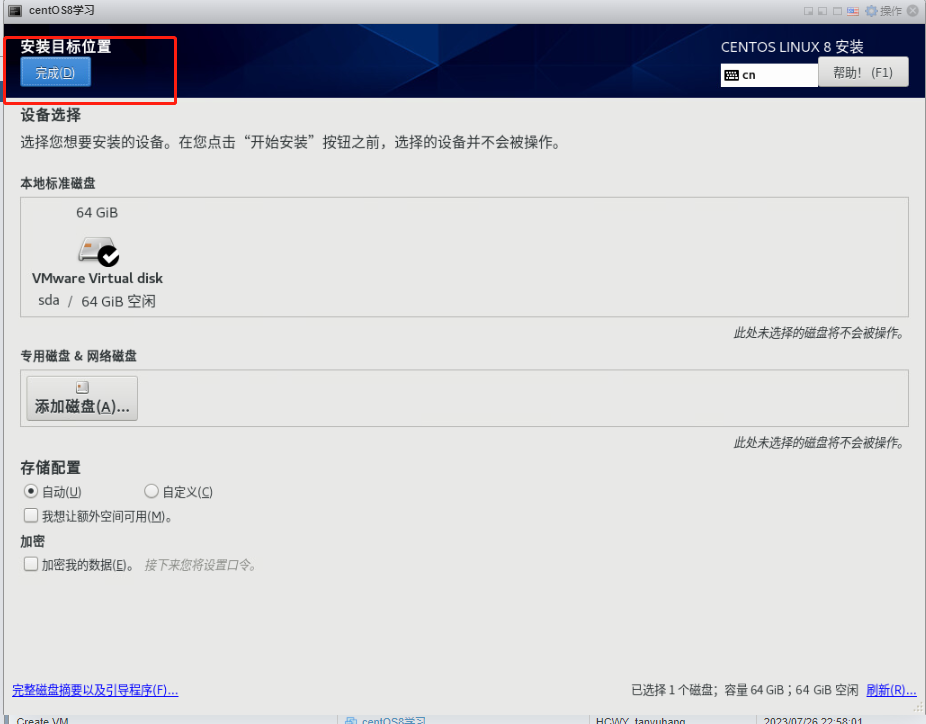Image resolution: width=926 pixels, height=724 pixels.
Task: Click the 添加磁盘(A)... add disk button
Action: (x=82, y=399)
